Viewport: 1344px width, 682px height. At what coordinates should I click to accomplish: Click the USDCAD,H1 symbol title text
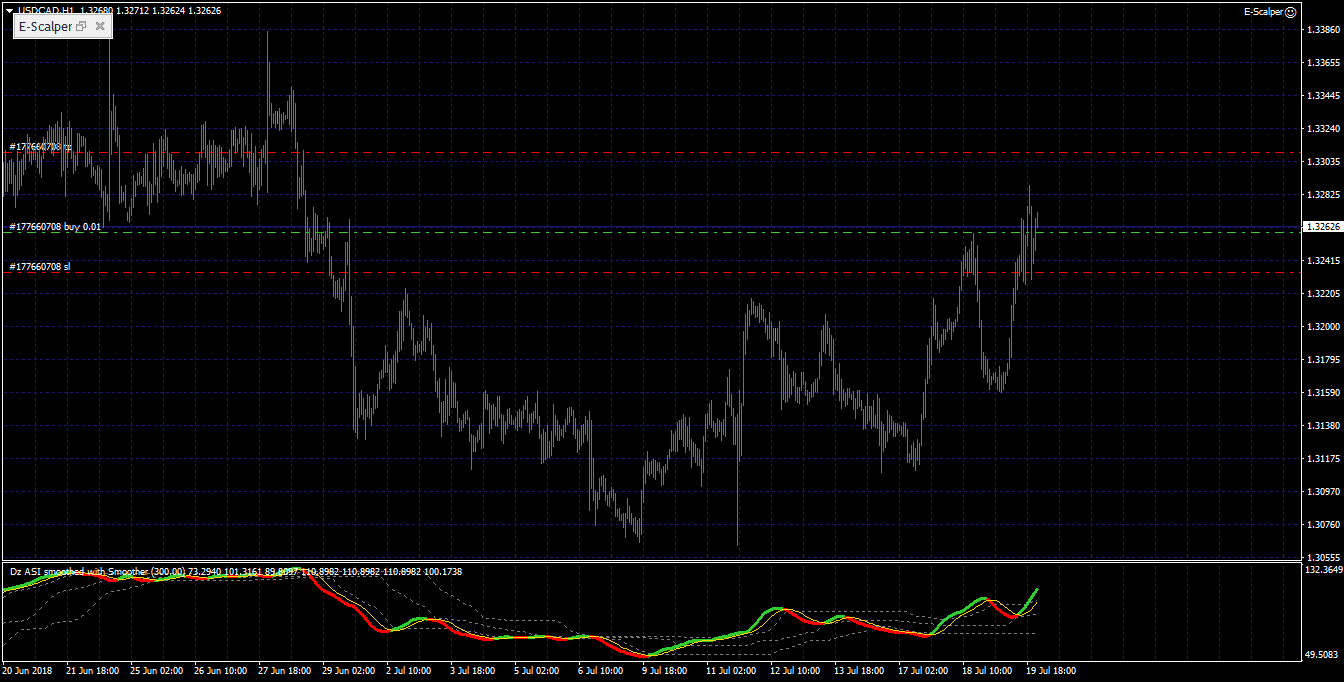tap(45, 11)
